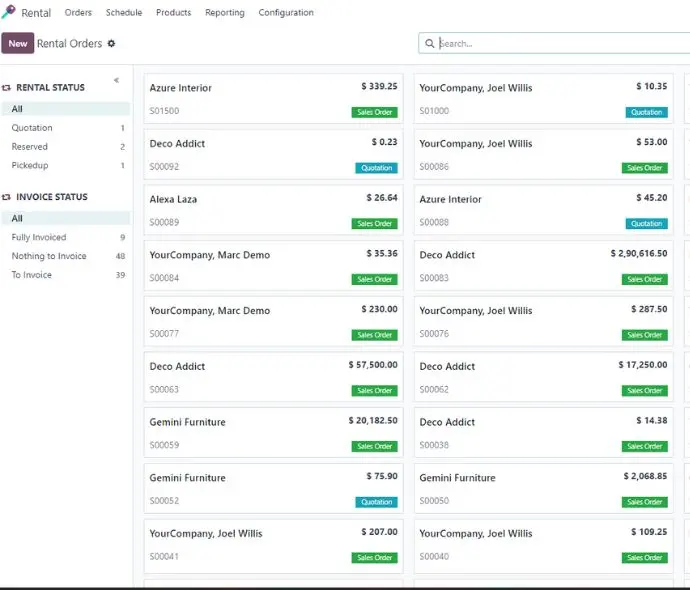Click the S00076 order number
690x590 pixels.
[434, 334]
